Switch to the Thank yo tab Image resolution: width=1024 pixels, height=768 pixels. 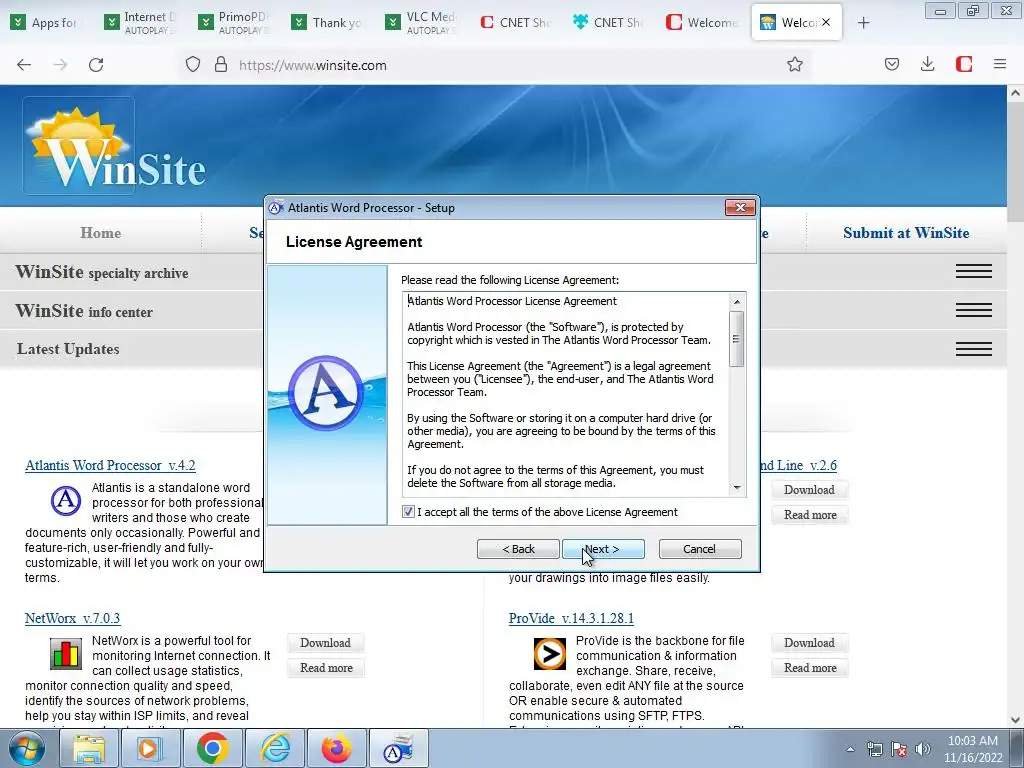[x=328, y=23]
